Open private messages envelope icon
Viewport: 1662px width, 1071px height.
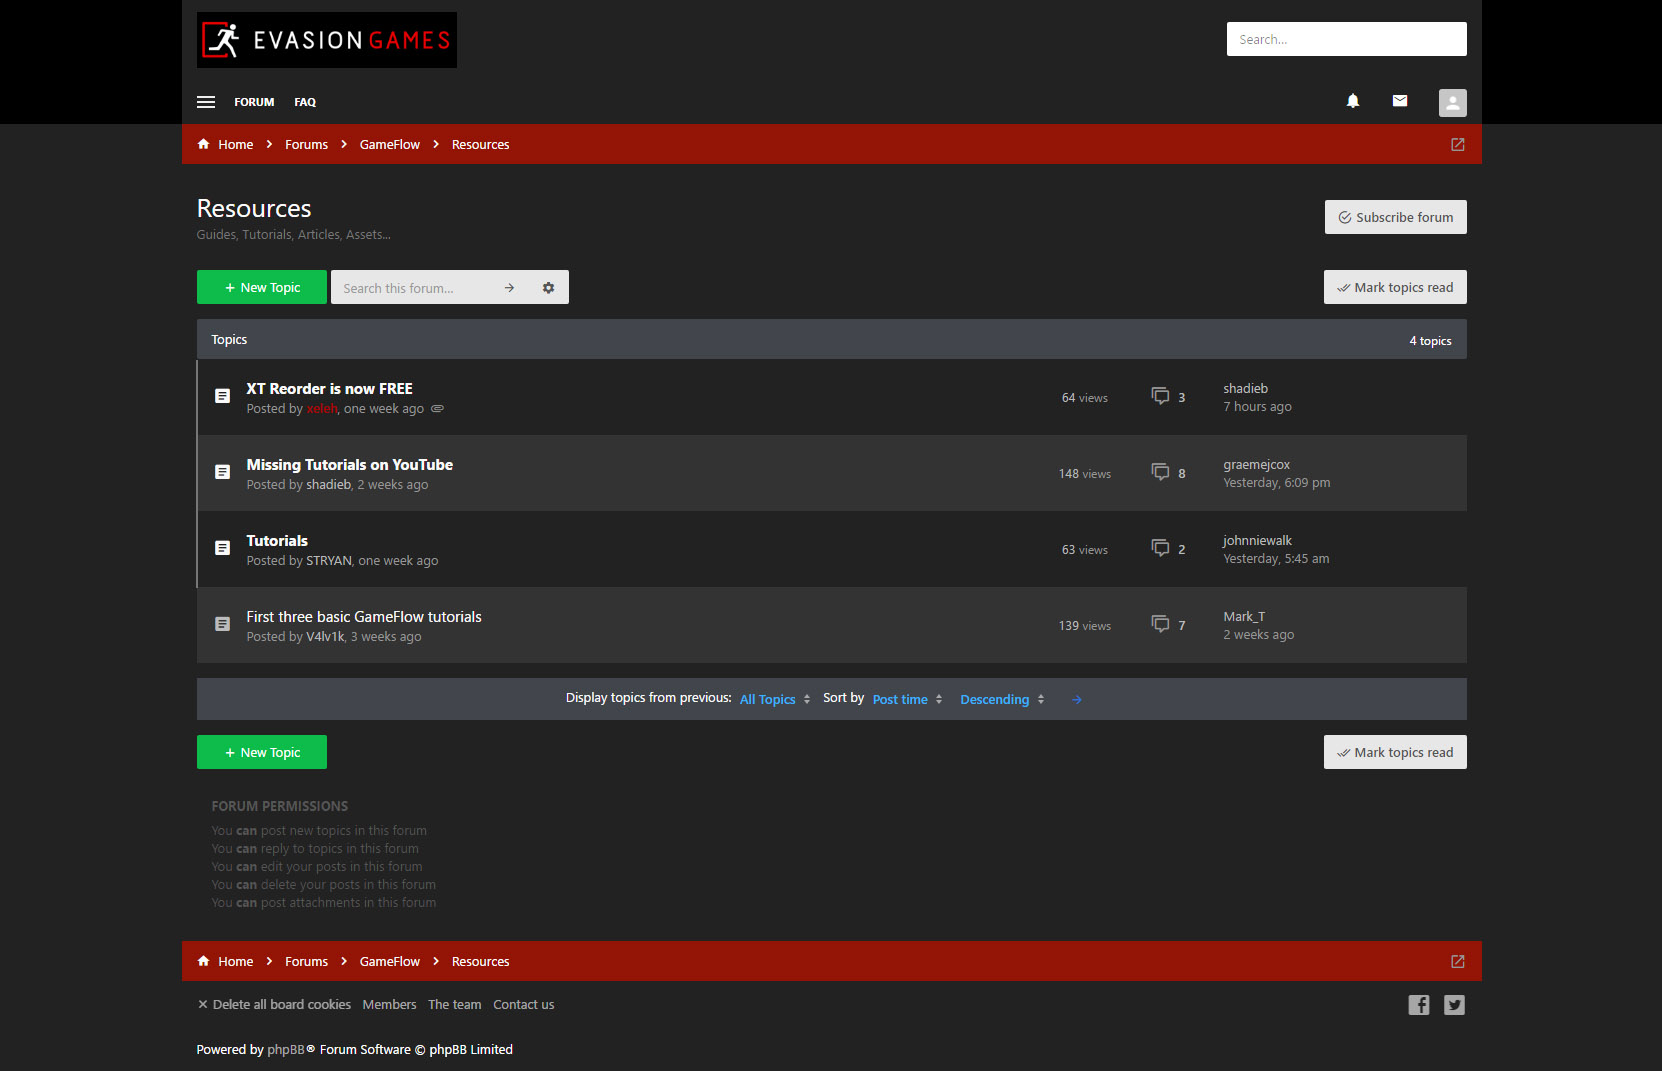click(x=1400, y=101)
